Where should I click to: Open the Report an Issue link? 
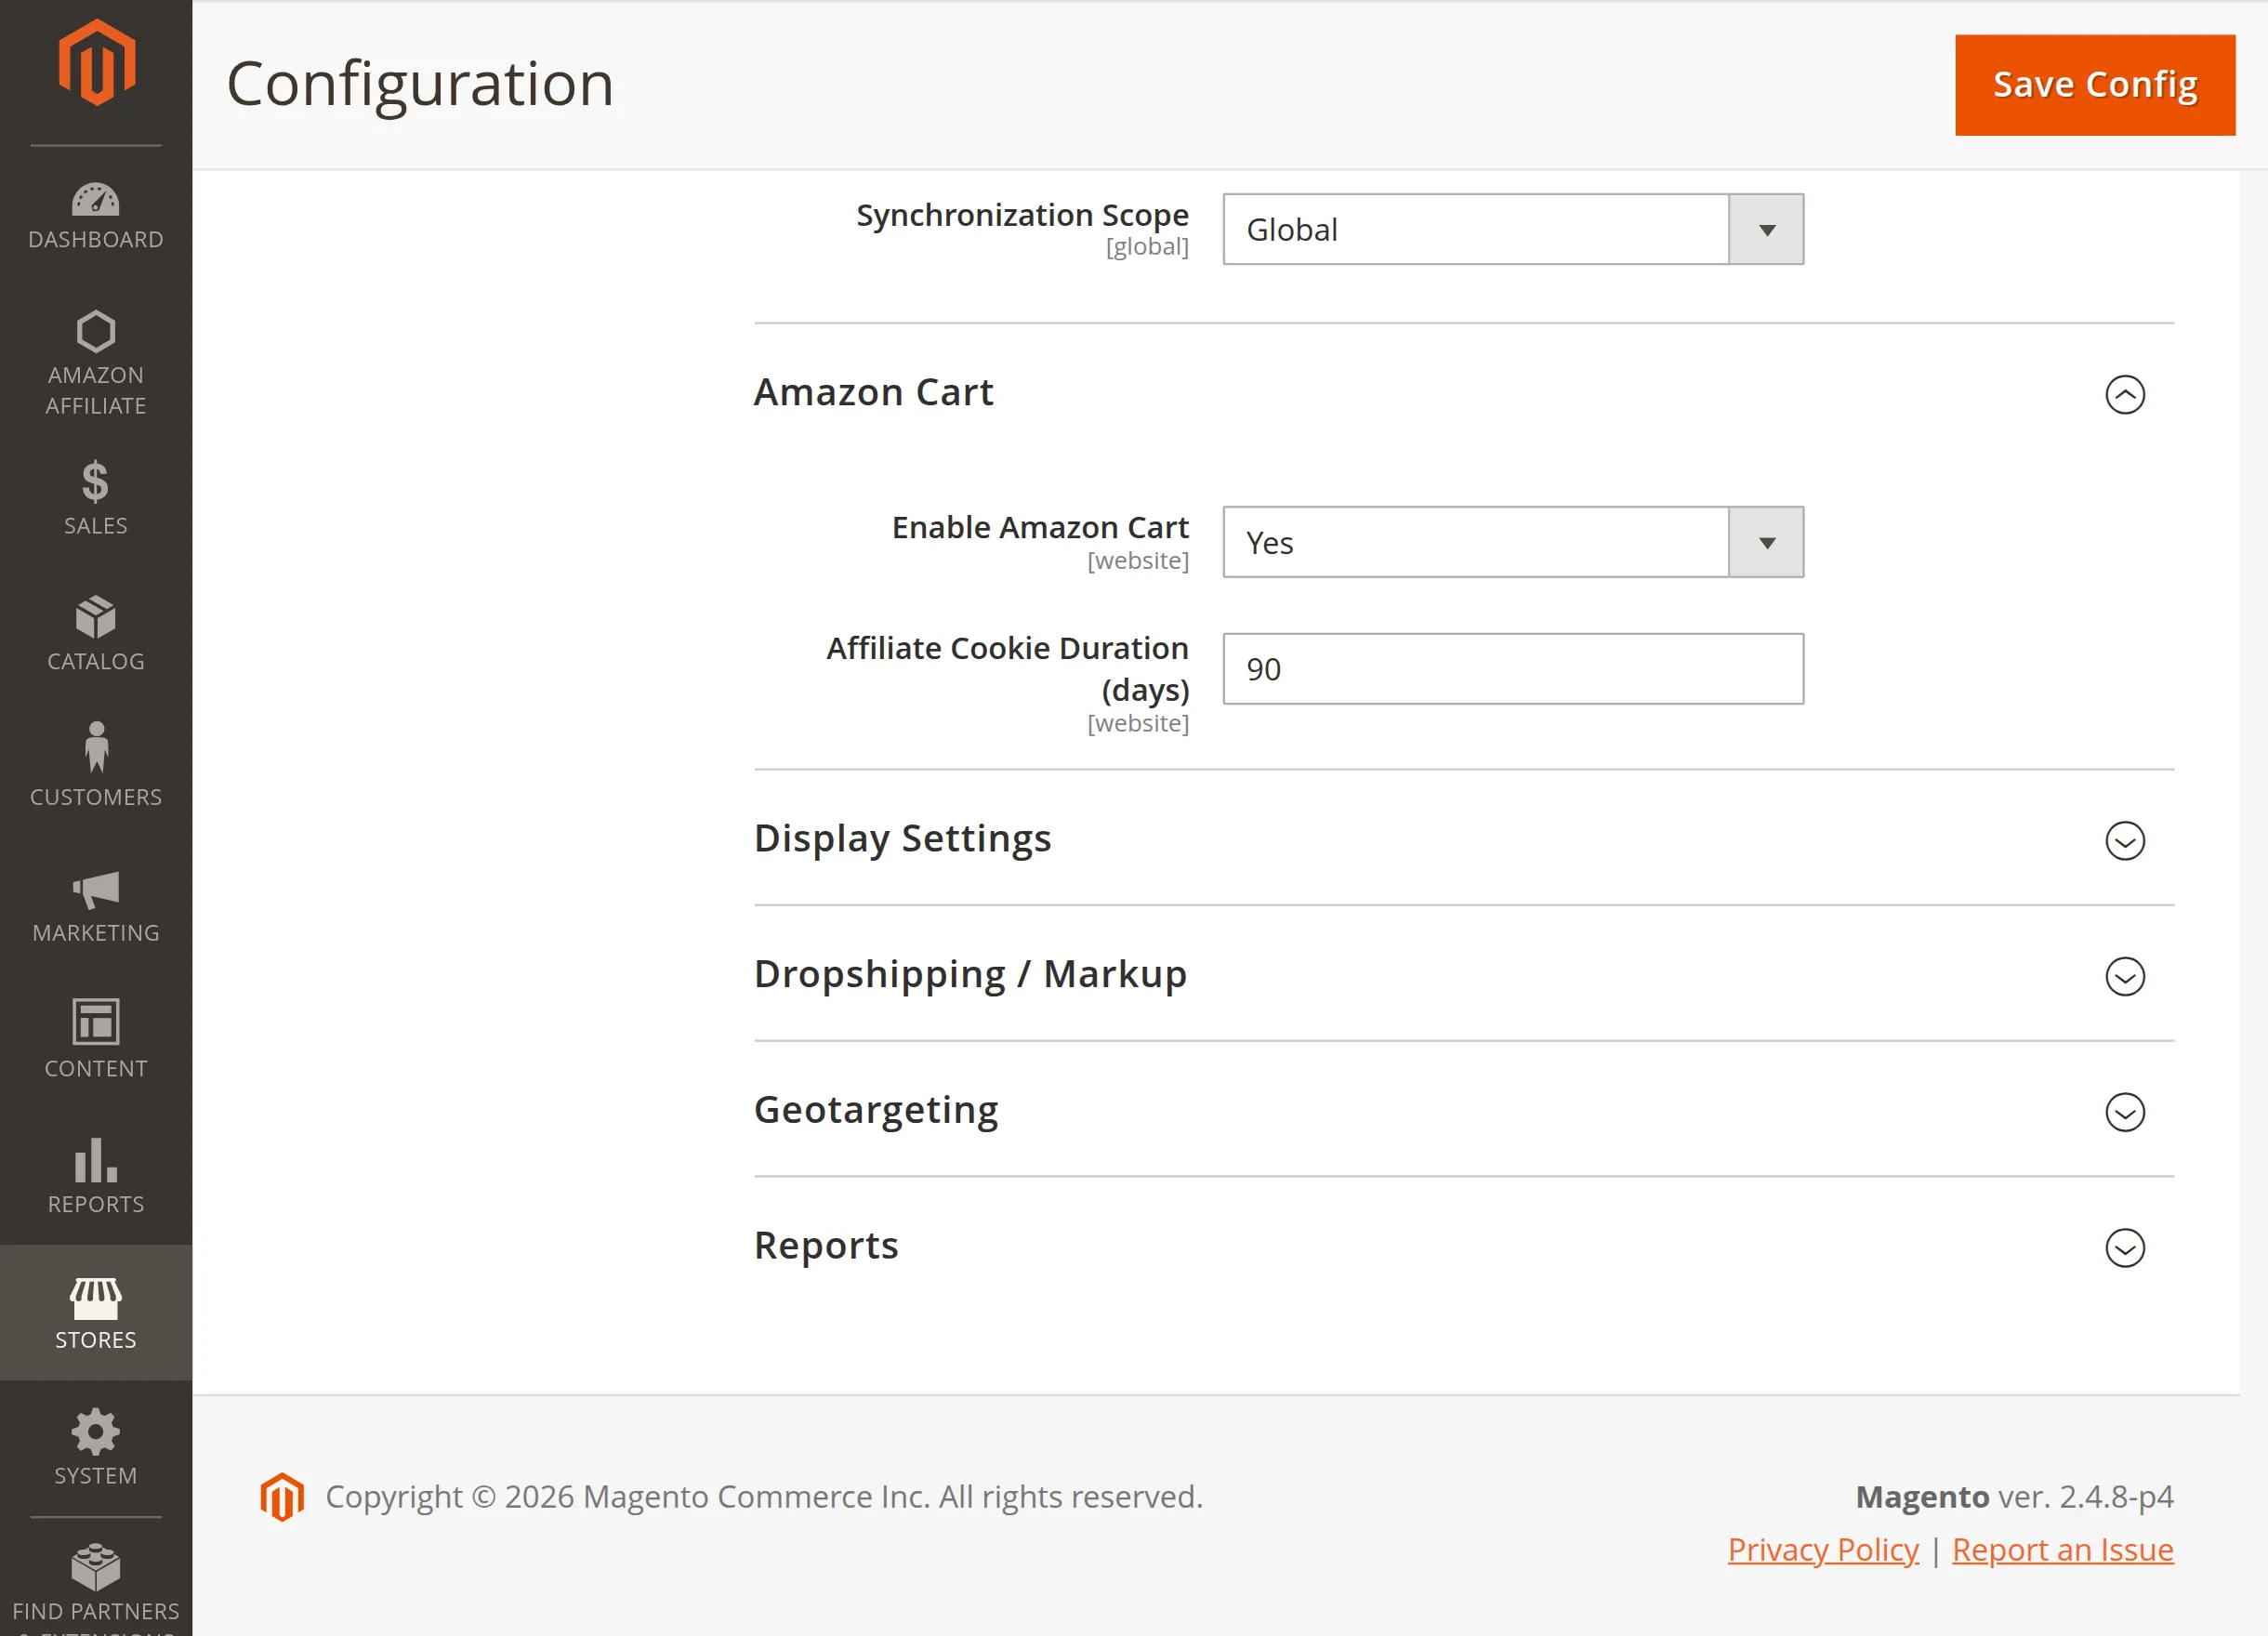click(x=2062, y=1550)
